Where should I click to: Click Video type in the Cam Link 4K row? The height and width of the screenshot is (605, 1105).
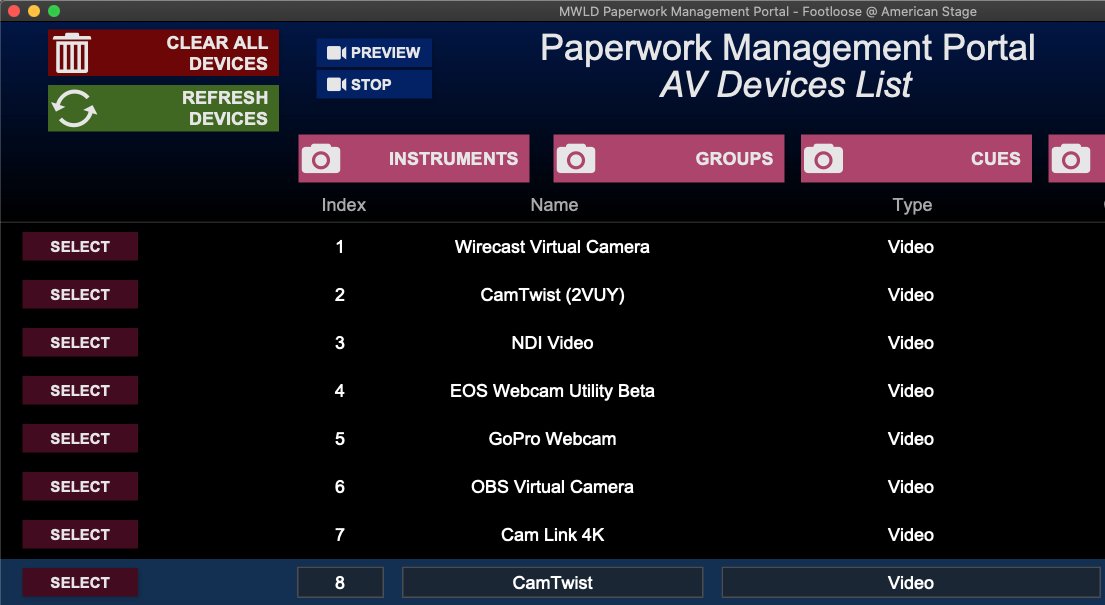(x=910, y=534)
